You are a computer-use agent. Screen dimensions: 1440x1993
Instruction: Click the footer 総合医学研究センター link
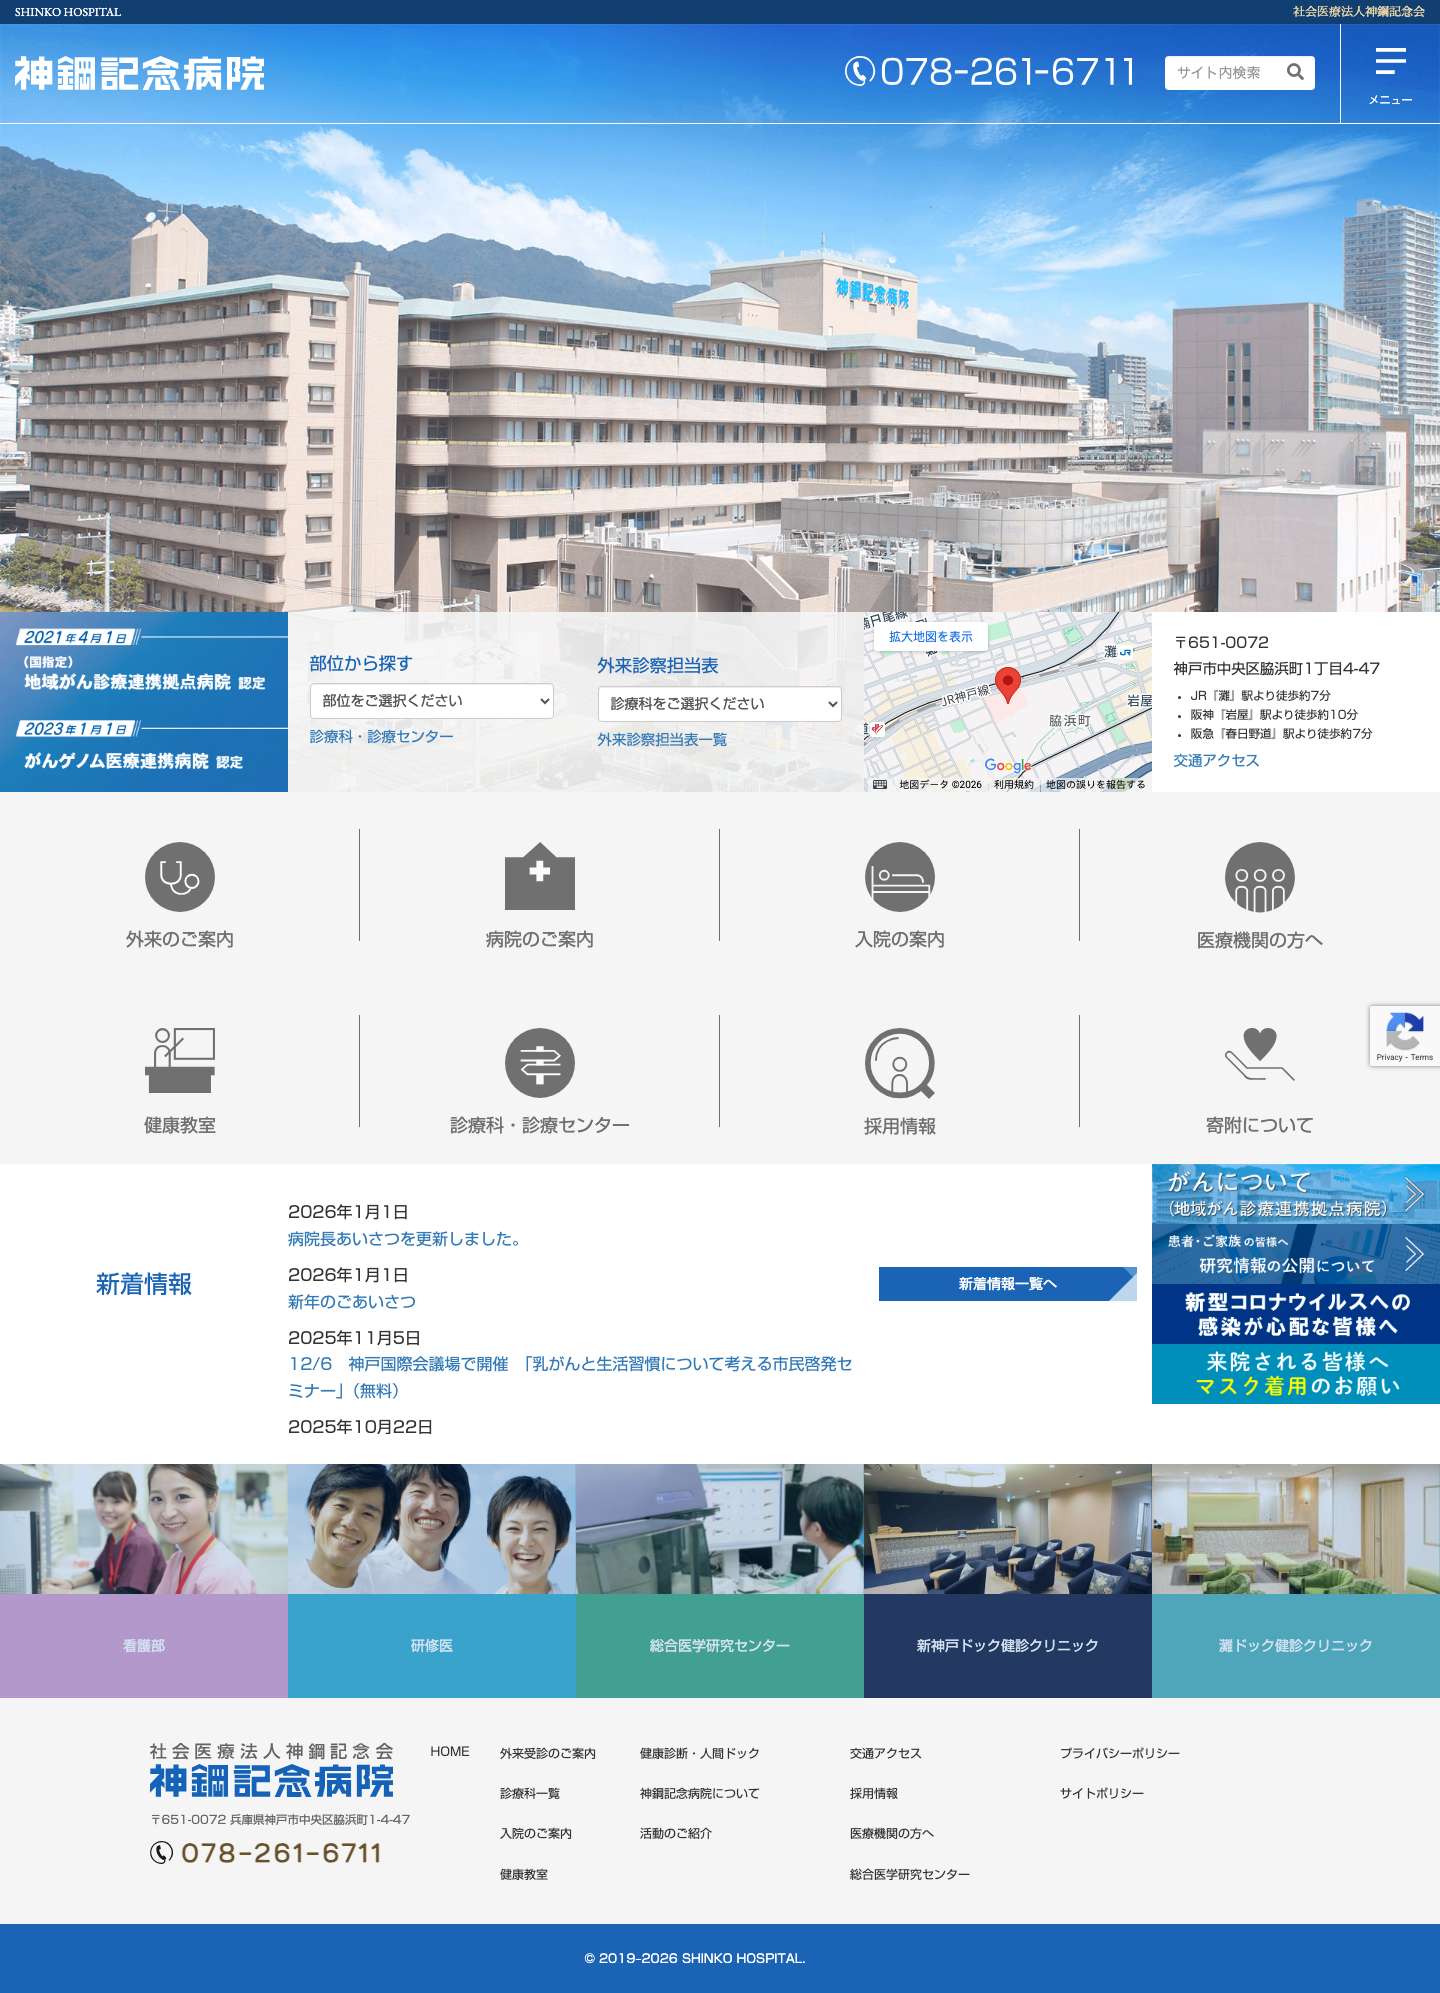[x=910, y=1875]
